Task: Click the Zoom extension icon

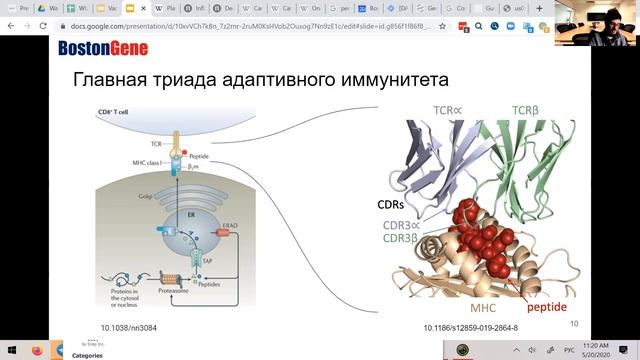Action: click(x=511, y=26)
